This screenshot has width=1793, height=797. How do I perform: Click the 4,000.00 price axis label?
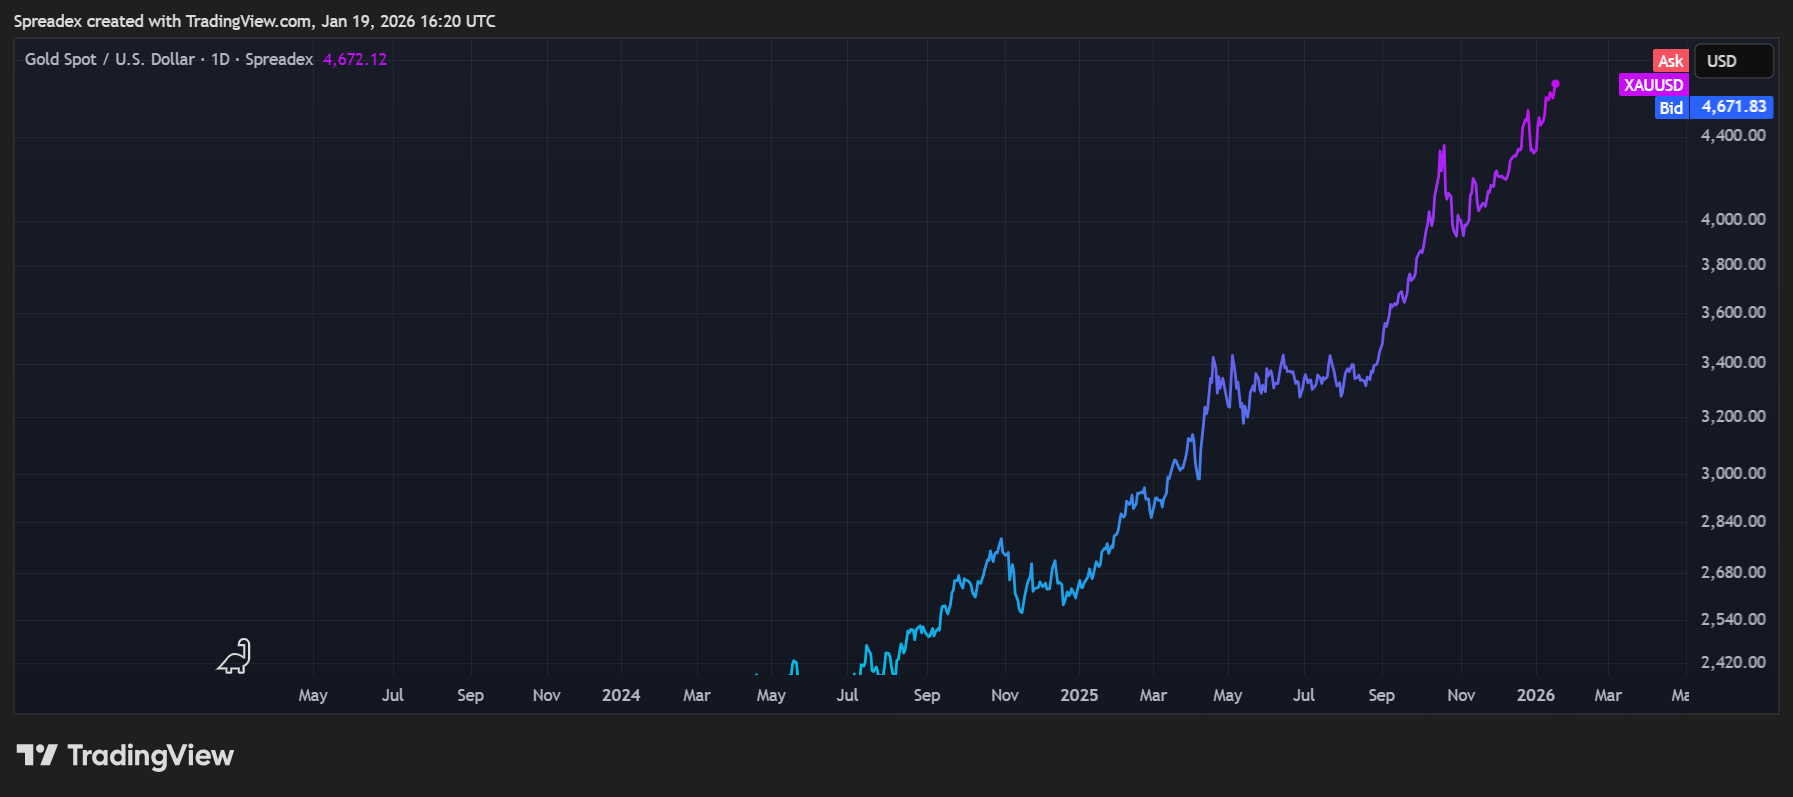coord(1733,219)
